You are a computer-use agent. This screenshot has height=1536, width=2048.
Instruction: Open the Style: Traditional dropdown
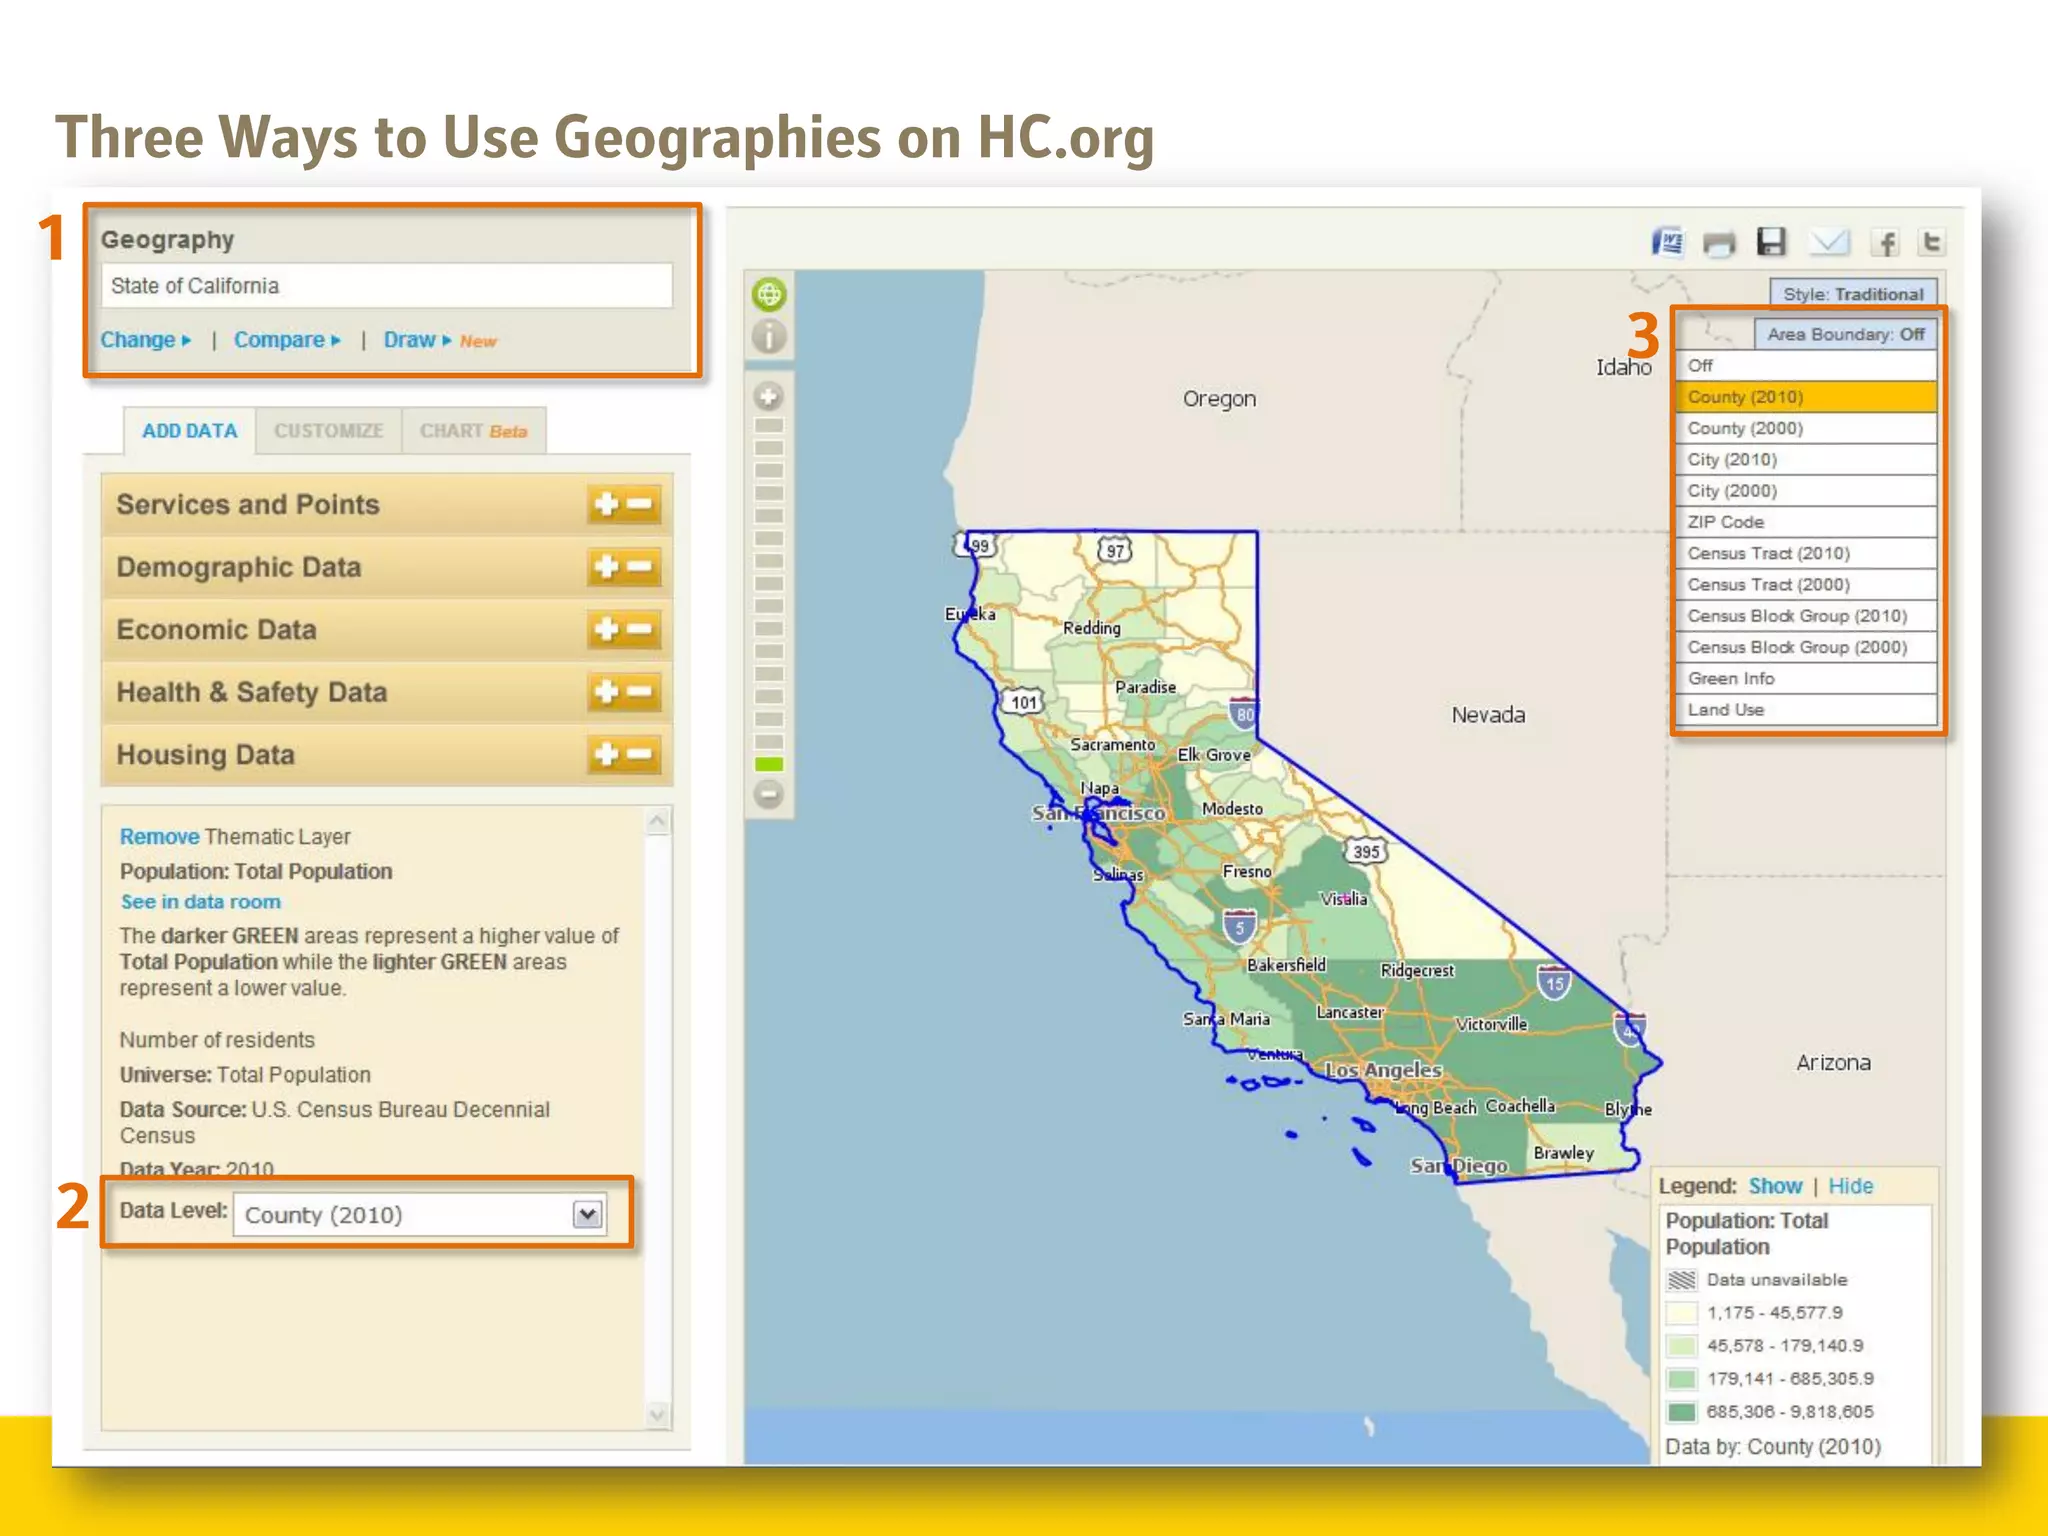point(1852,294)
